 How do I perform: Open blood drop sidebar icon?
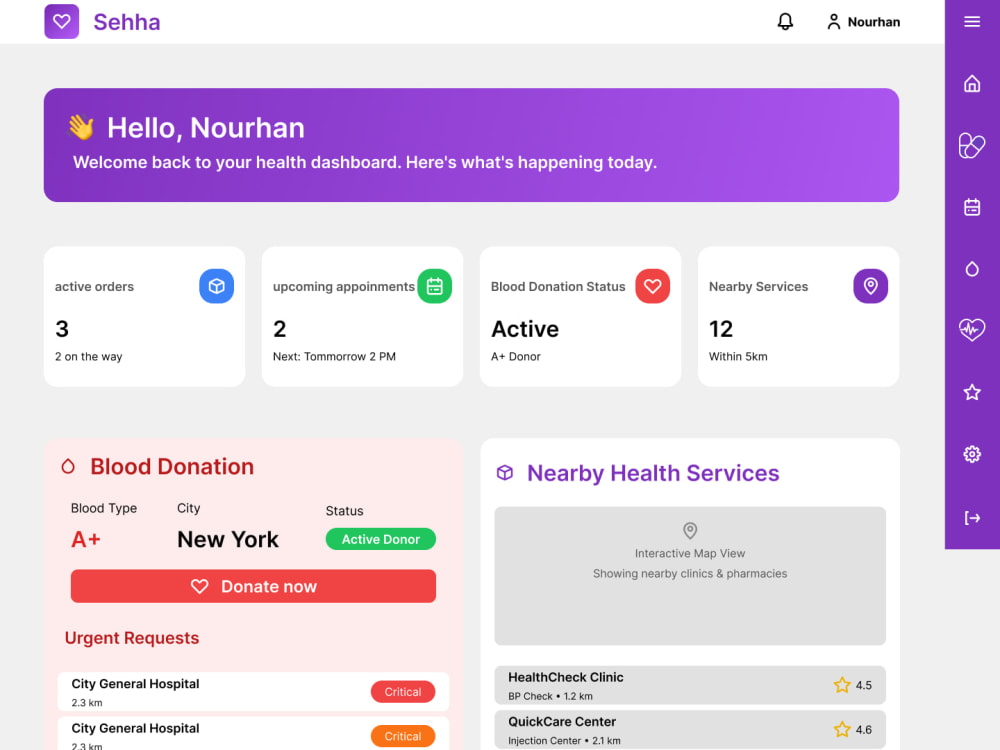[x=971, y=269]
